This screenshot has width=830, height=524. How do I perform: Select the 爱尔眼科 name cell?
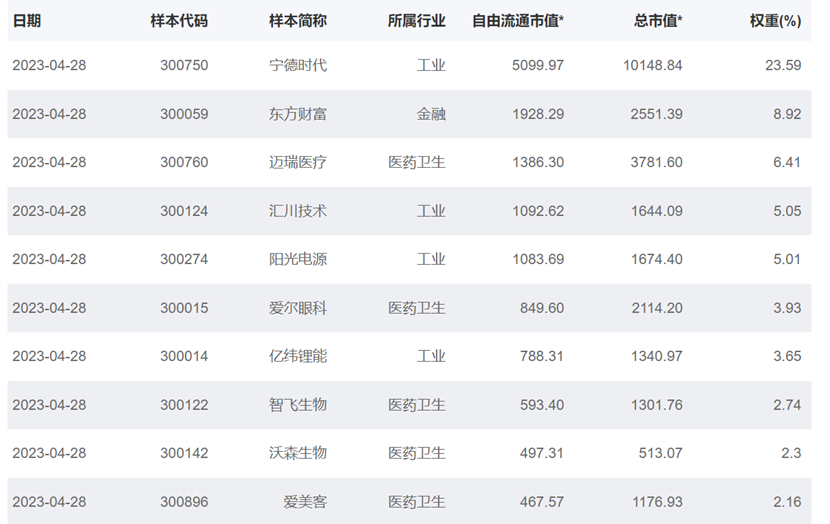[x=297, y=308]
